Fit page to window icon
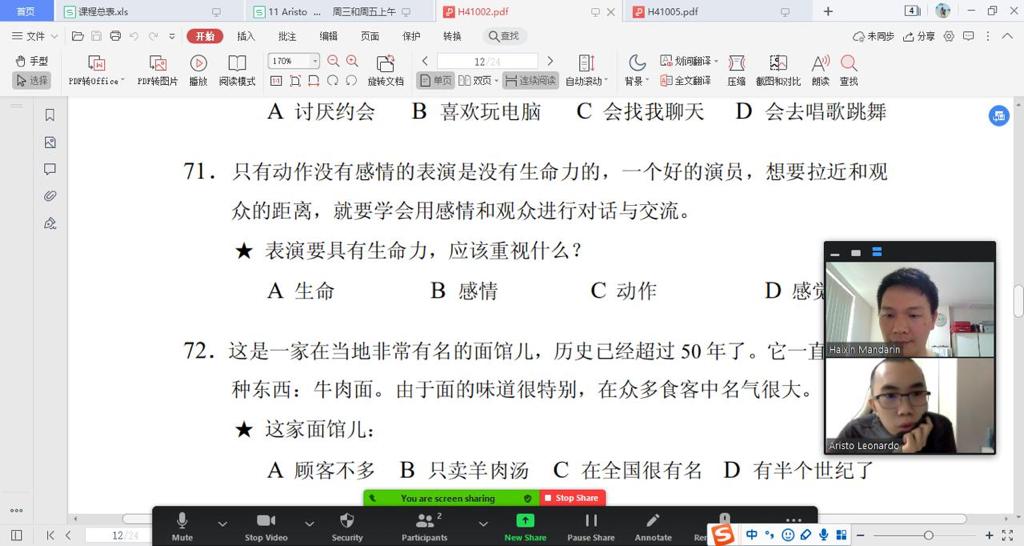 (295, 80)
